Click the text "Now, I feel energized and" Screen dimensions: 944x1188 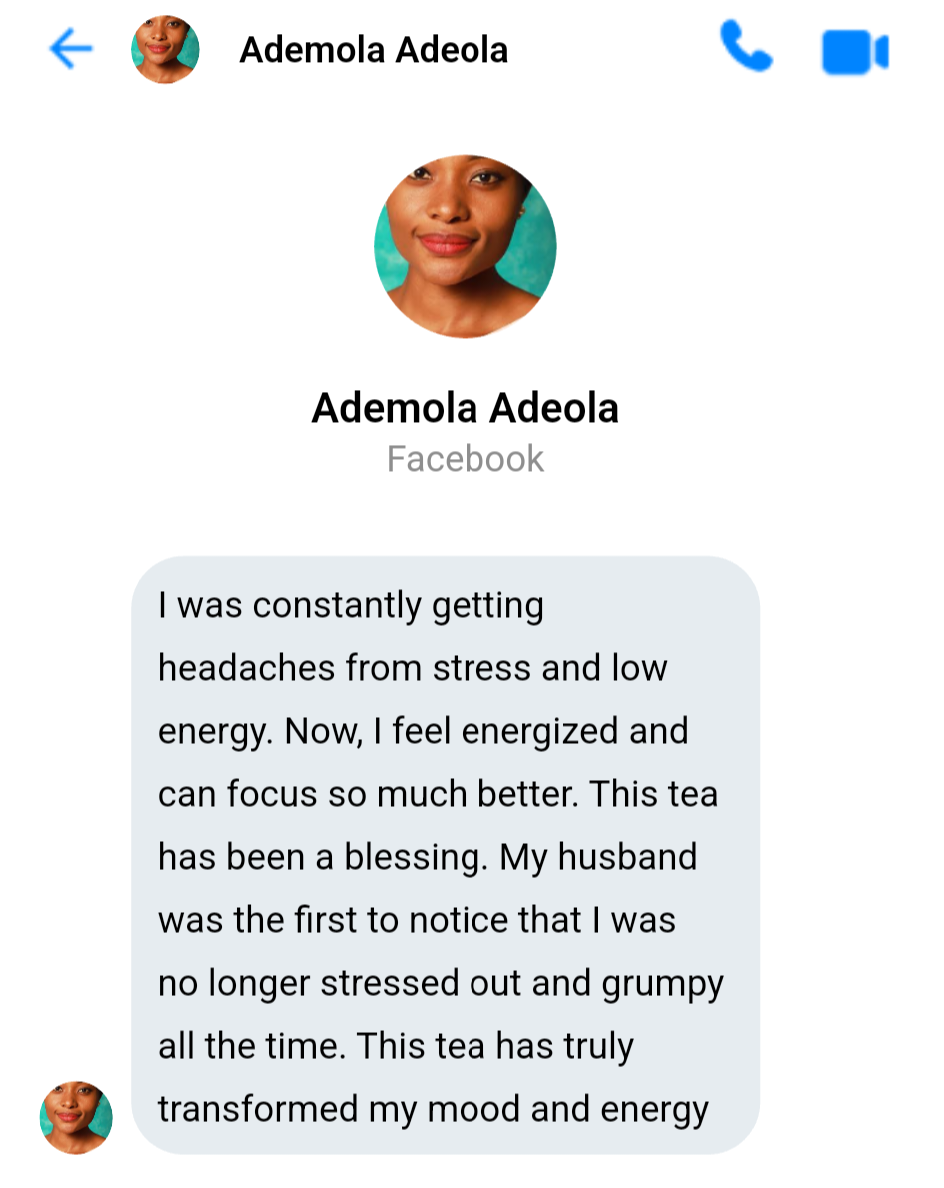tap(486, 731)
